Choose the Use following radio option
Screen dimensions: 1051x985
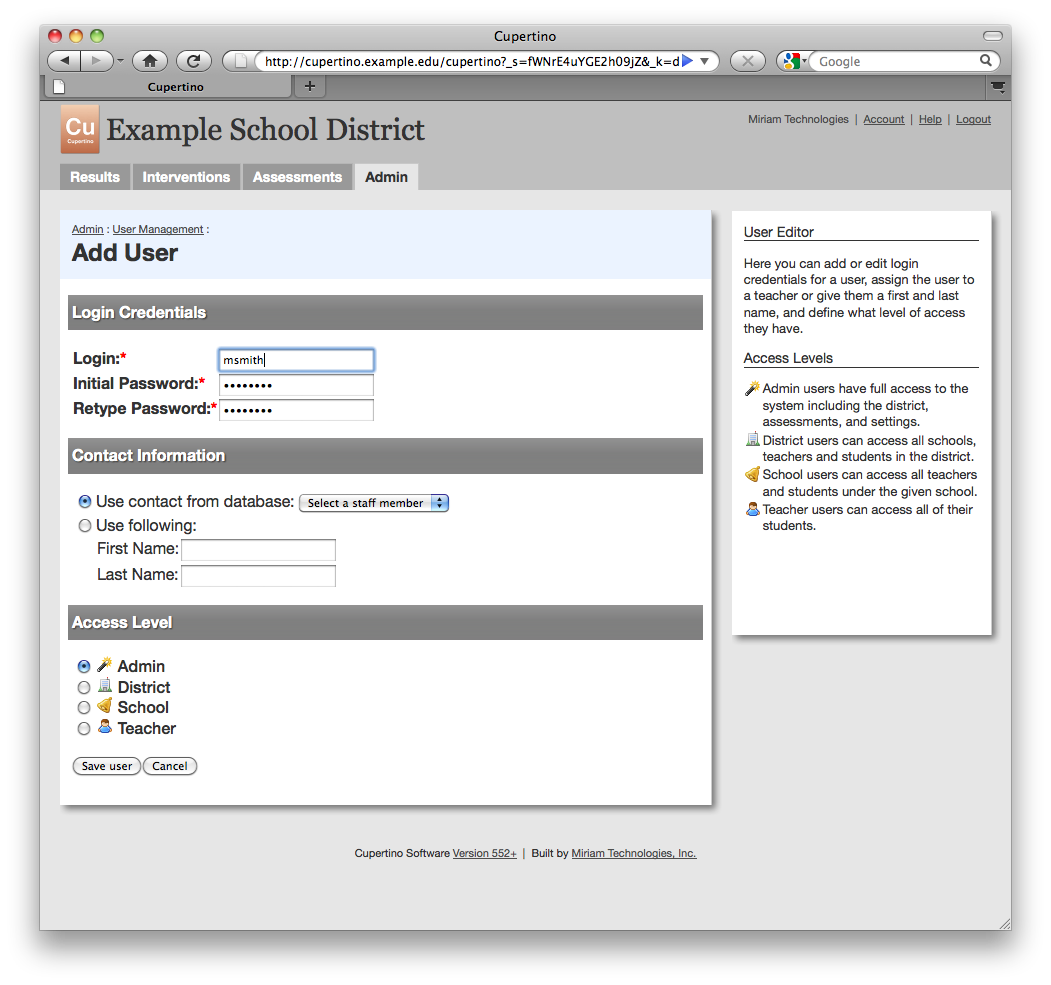pos(85,526)
